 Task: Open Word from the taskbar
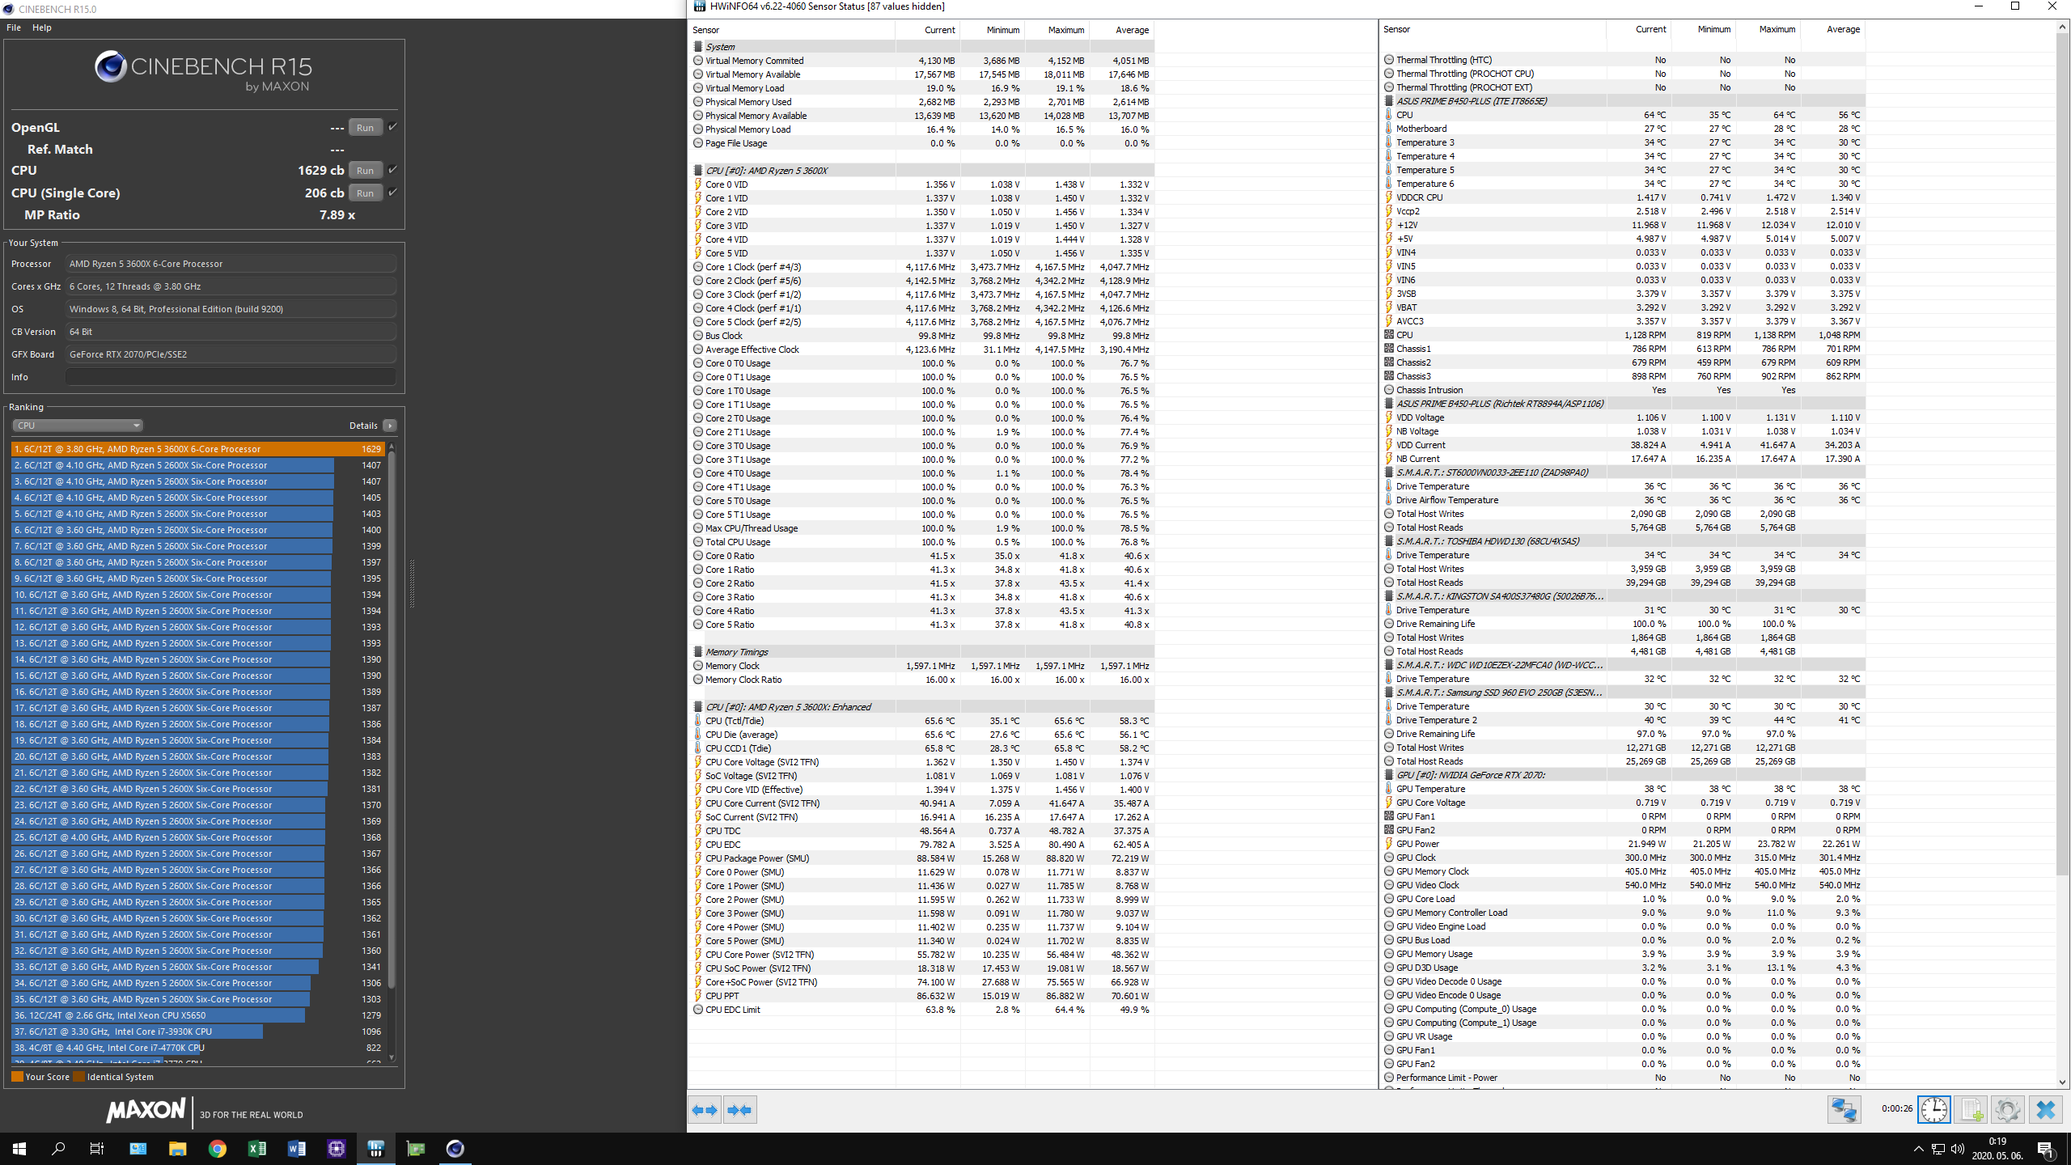297,1149
